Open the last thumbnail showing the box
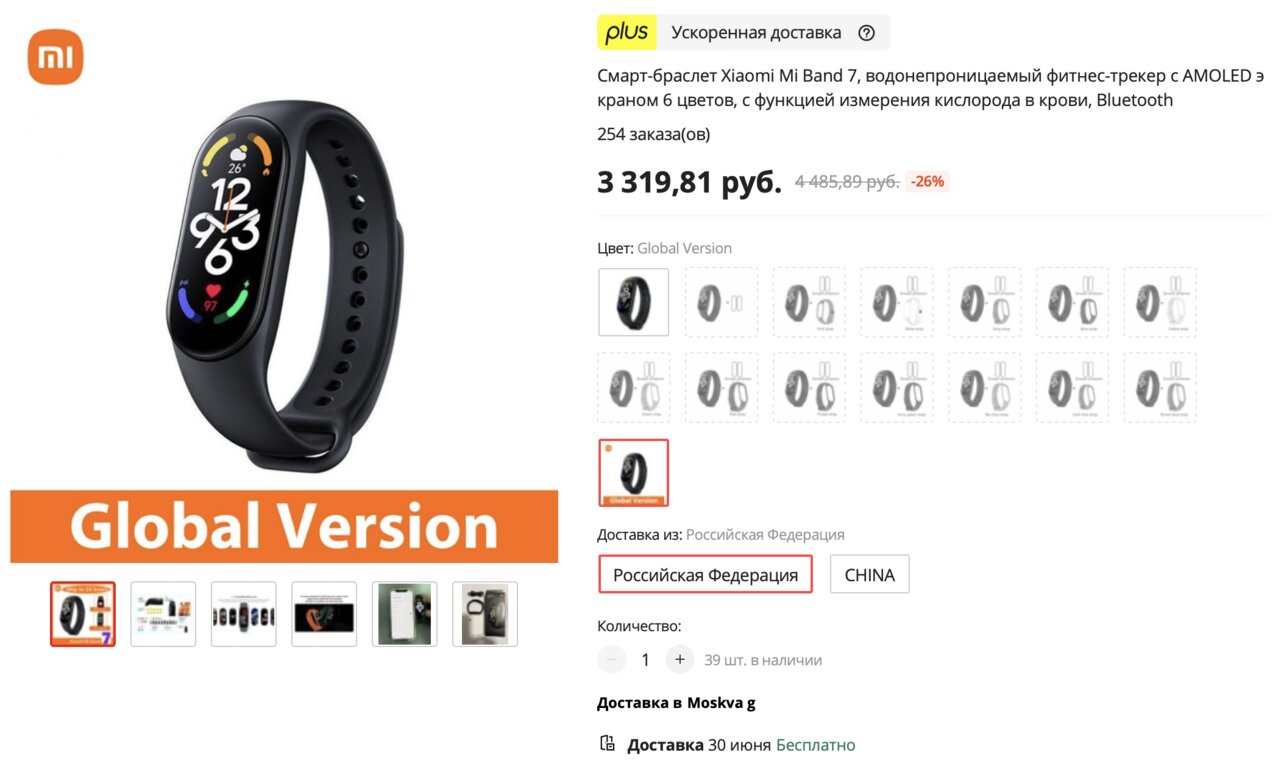1281x775 pixels. pyautogui.click(x=485, y=614)
